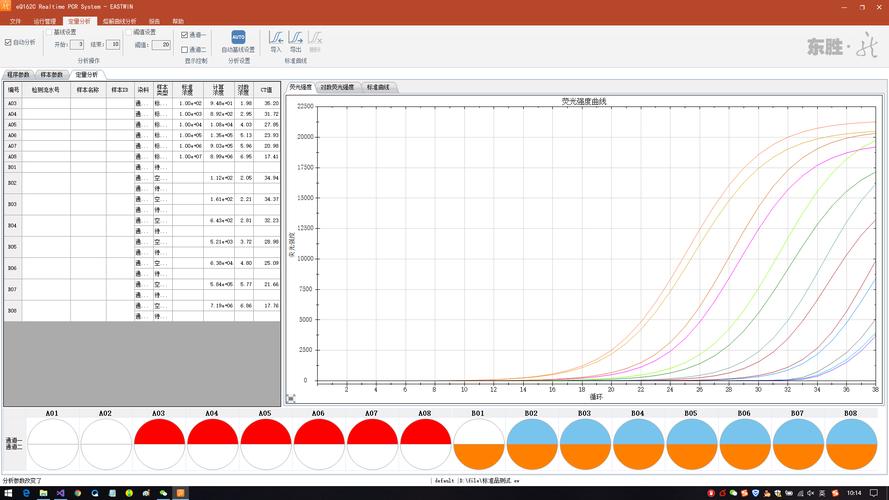Select red well A06 in plate layout
This screenshot has width=889, height=500.
[x=319, y=444]
